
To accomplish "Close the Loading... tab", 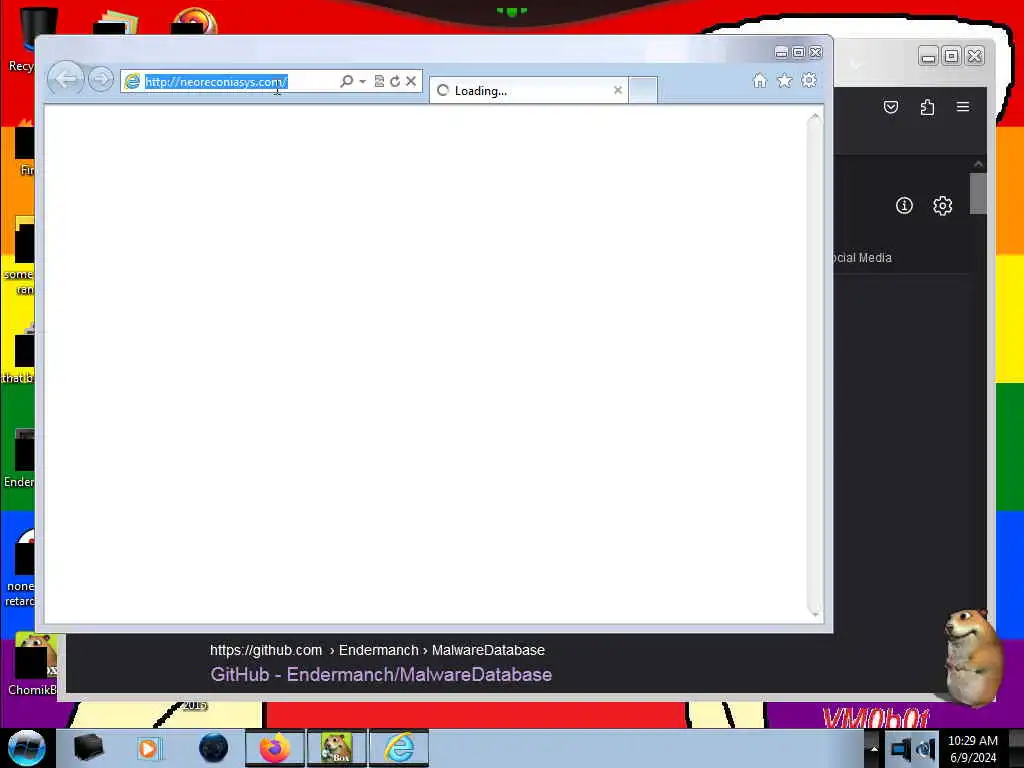I will click(x=618, y=90).
